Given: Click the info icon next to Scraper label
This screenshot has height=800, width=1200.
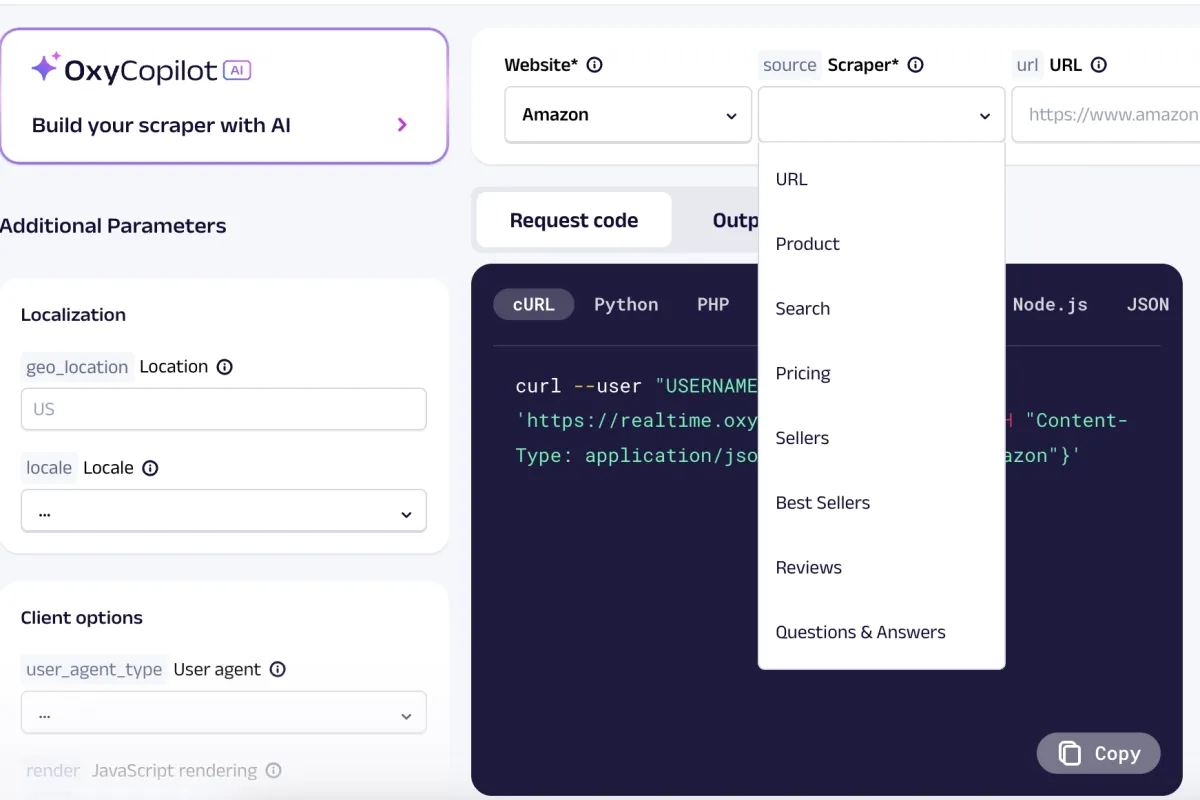Looking at the screenshot, I should coord(915,65).
